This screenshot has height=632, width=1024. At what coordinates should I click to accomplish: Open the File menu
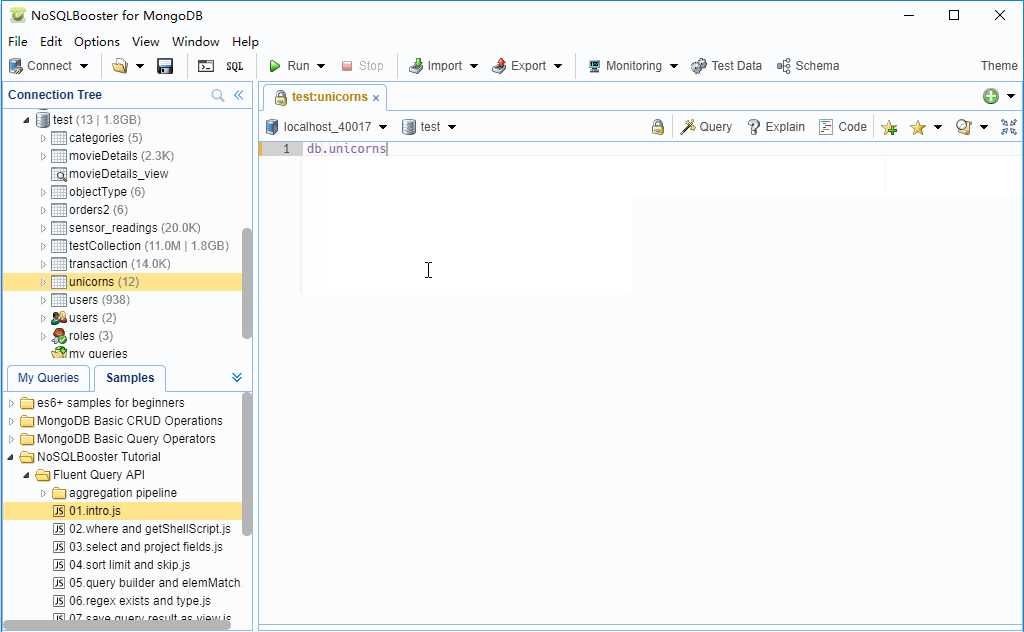pos(18,42)
